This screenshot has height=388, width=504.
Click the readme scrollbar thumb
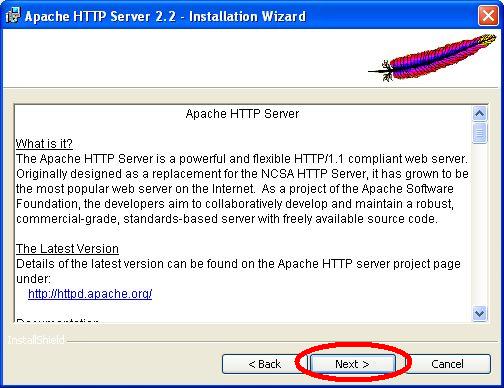[480, 133]
